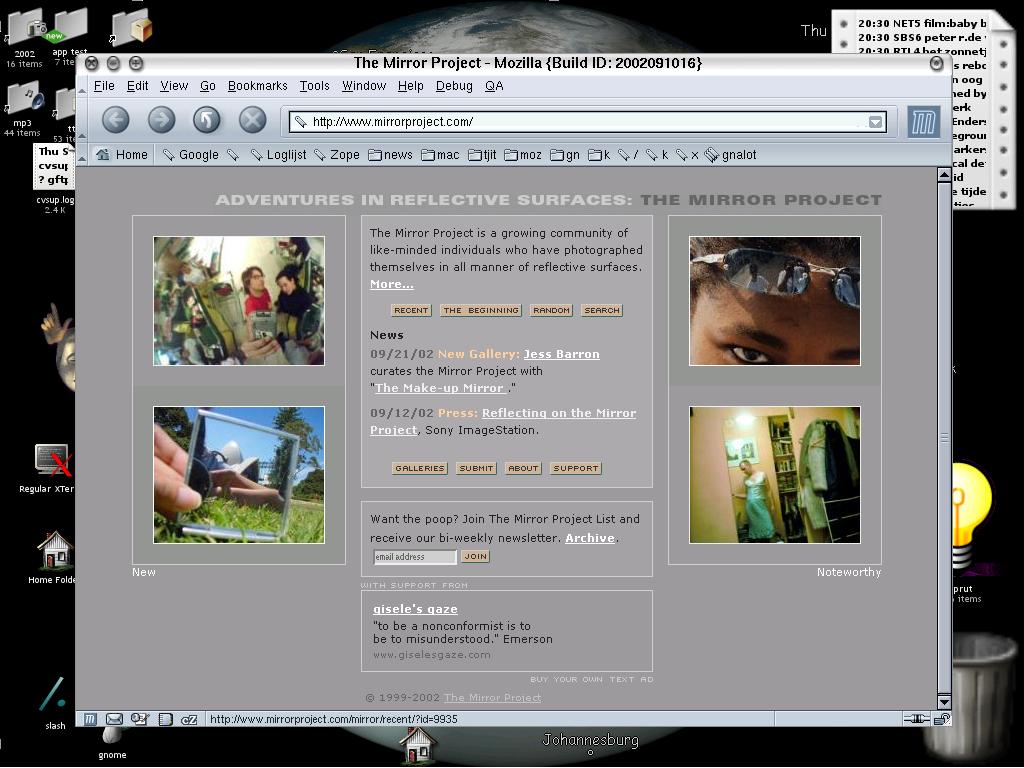Screen dimensions: 1024x768
Task: Stop loading with the X Stop button
Action: (252, 120)
